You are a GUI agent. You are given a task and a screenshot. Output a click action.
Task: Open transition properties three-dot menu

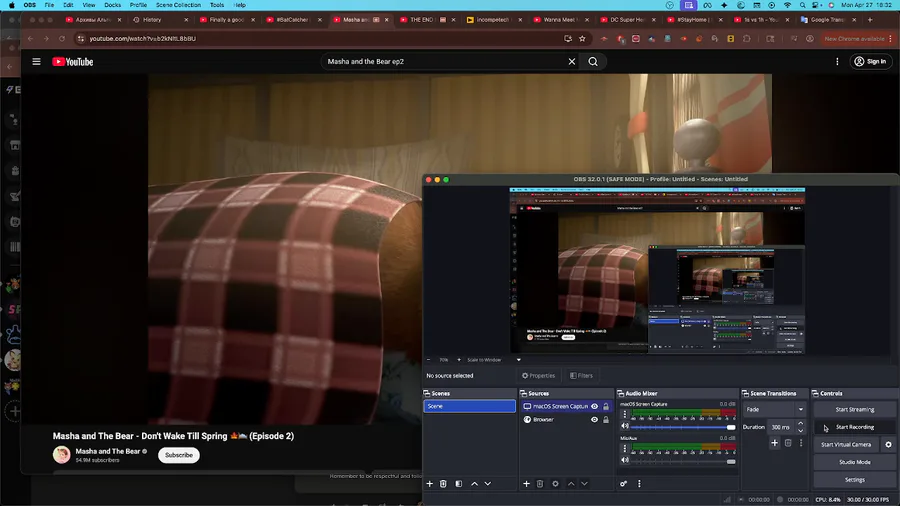pyautogui.click(x=801, y=443)
